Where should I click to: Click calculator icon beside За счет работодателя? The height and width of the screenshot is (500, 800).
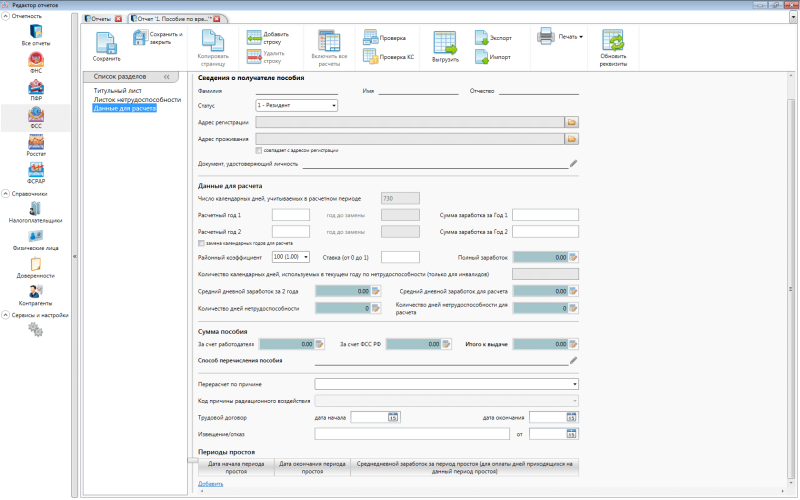[319, 344]
